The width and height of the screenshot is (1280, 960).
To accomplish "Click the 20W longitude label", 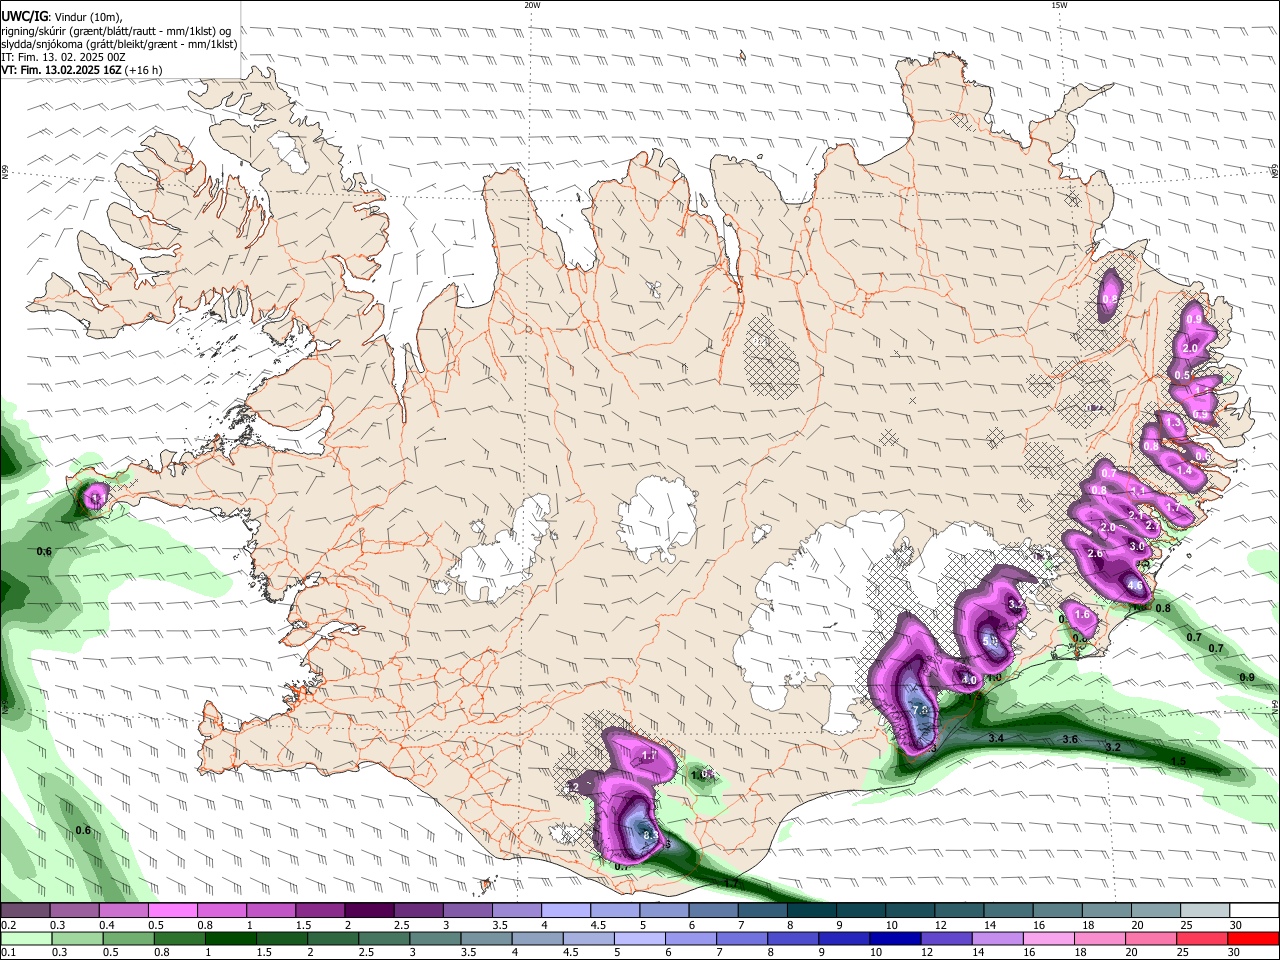I will point(532,5).
